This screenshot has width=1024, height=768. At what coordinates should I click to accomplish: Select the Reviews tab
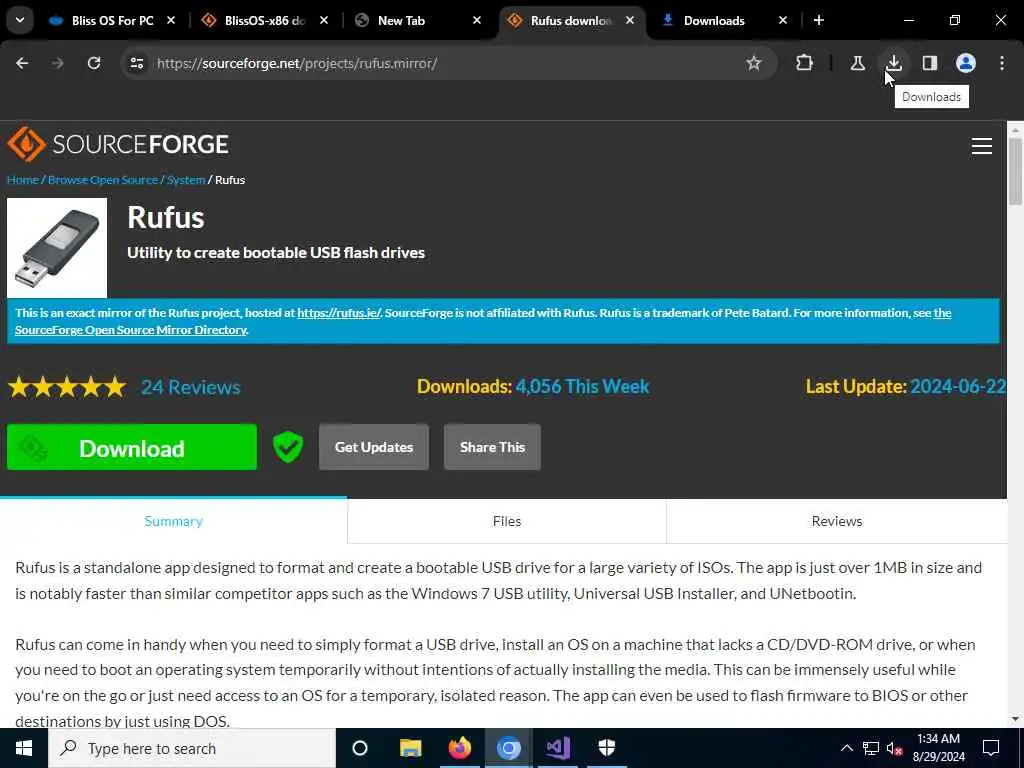click(x=837, y=521)
